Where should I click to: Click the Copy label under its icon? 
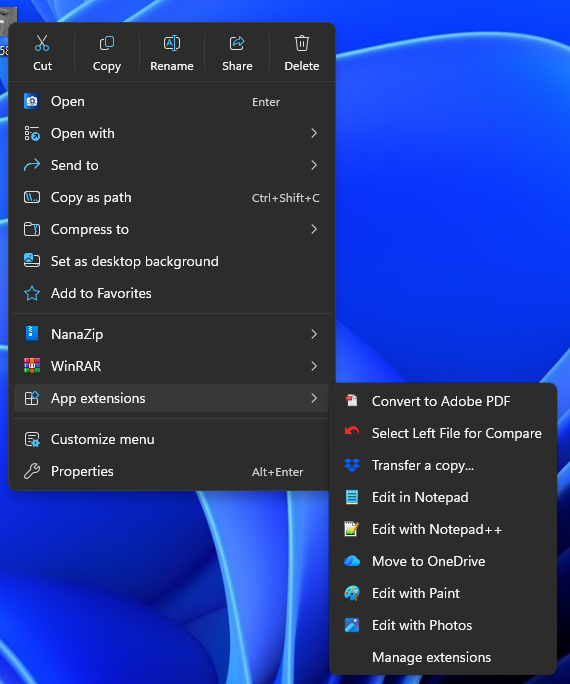[107, 66]
